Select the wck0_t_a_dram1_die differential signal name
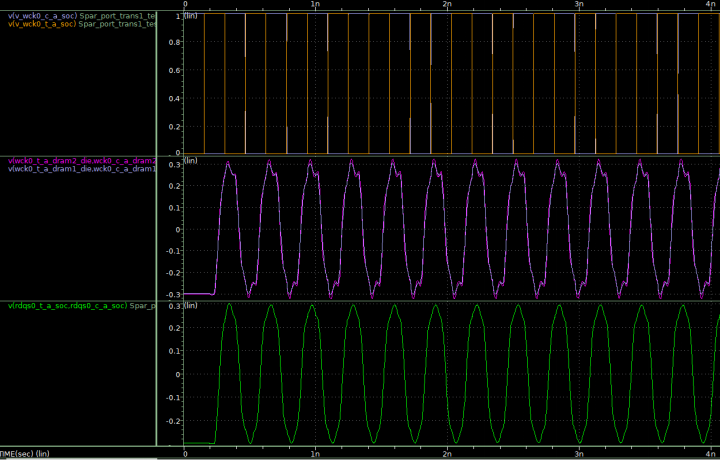 82,169
